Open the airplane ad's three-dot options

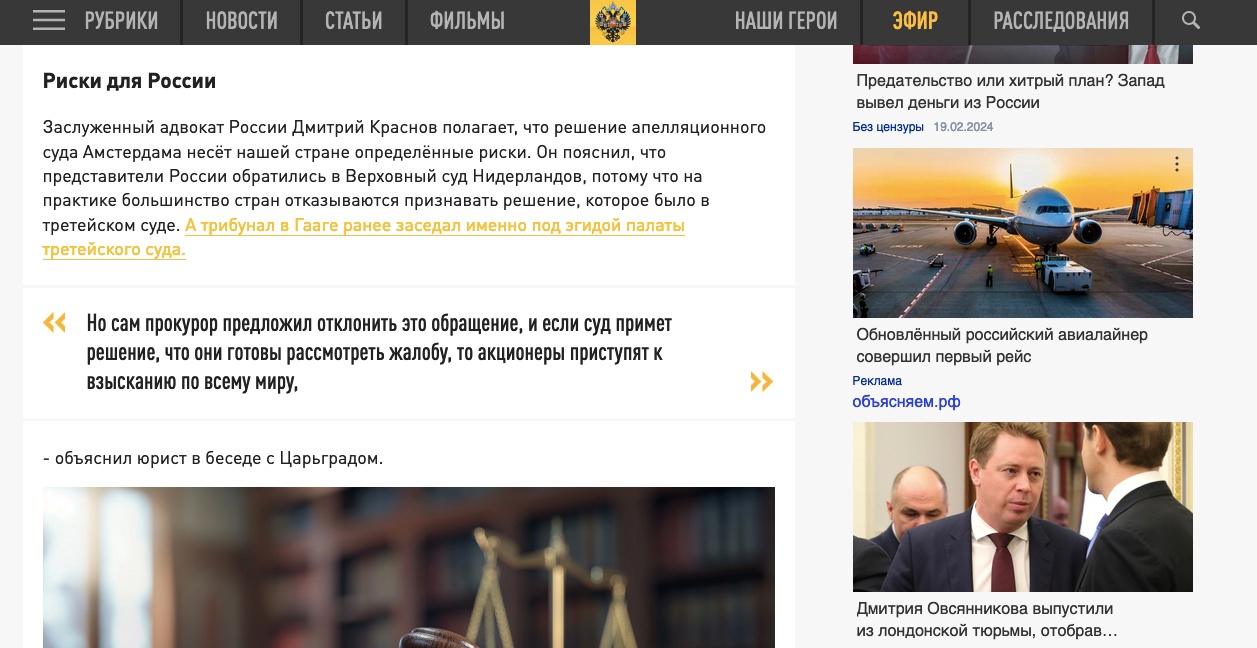click(x=1177, y=164)
